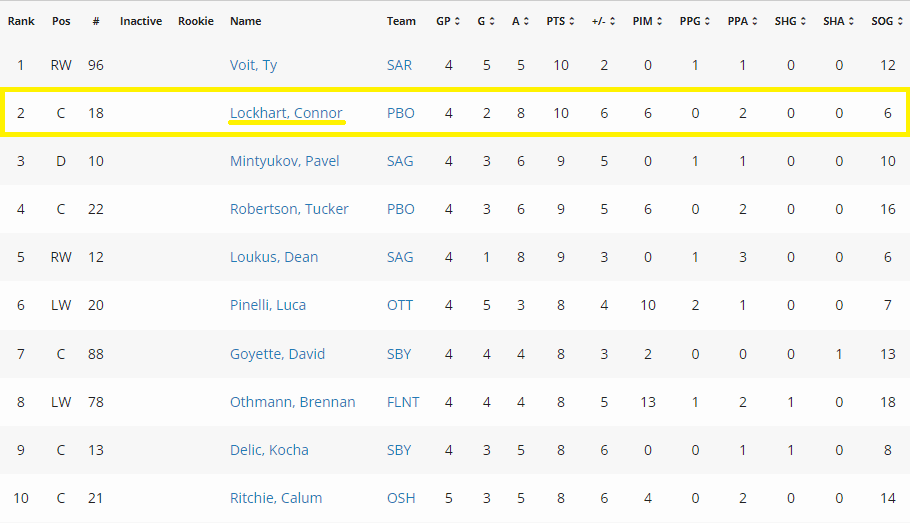Click the Mintyukov, Pavel name link
The height and width of the screenshot is (523, 910).
tap(285, 161)
